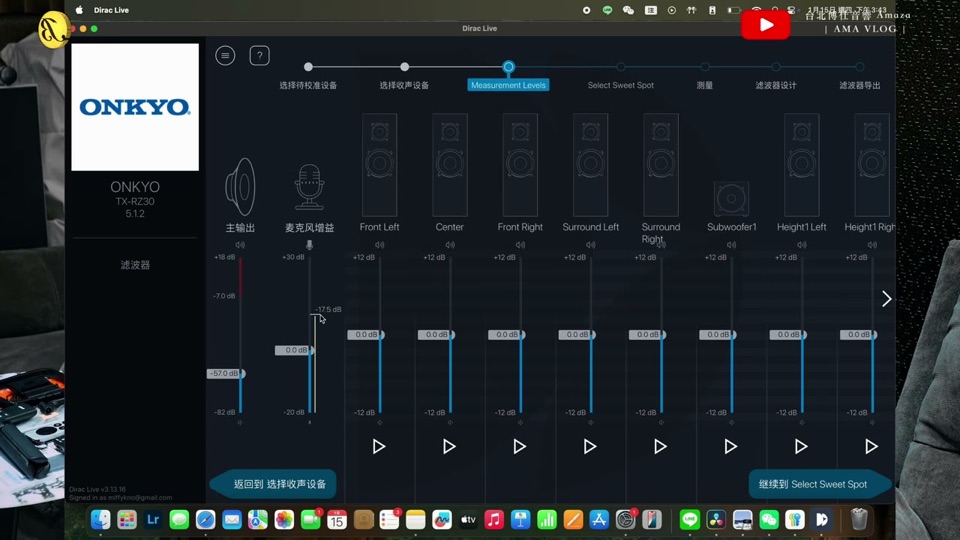Play test signal on Subwoofer1
960x540 pixels.
coord(731,446)
